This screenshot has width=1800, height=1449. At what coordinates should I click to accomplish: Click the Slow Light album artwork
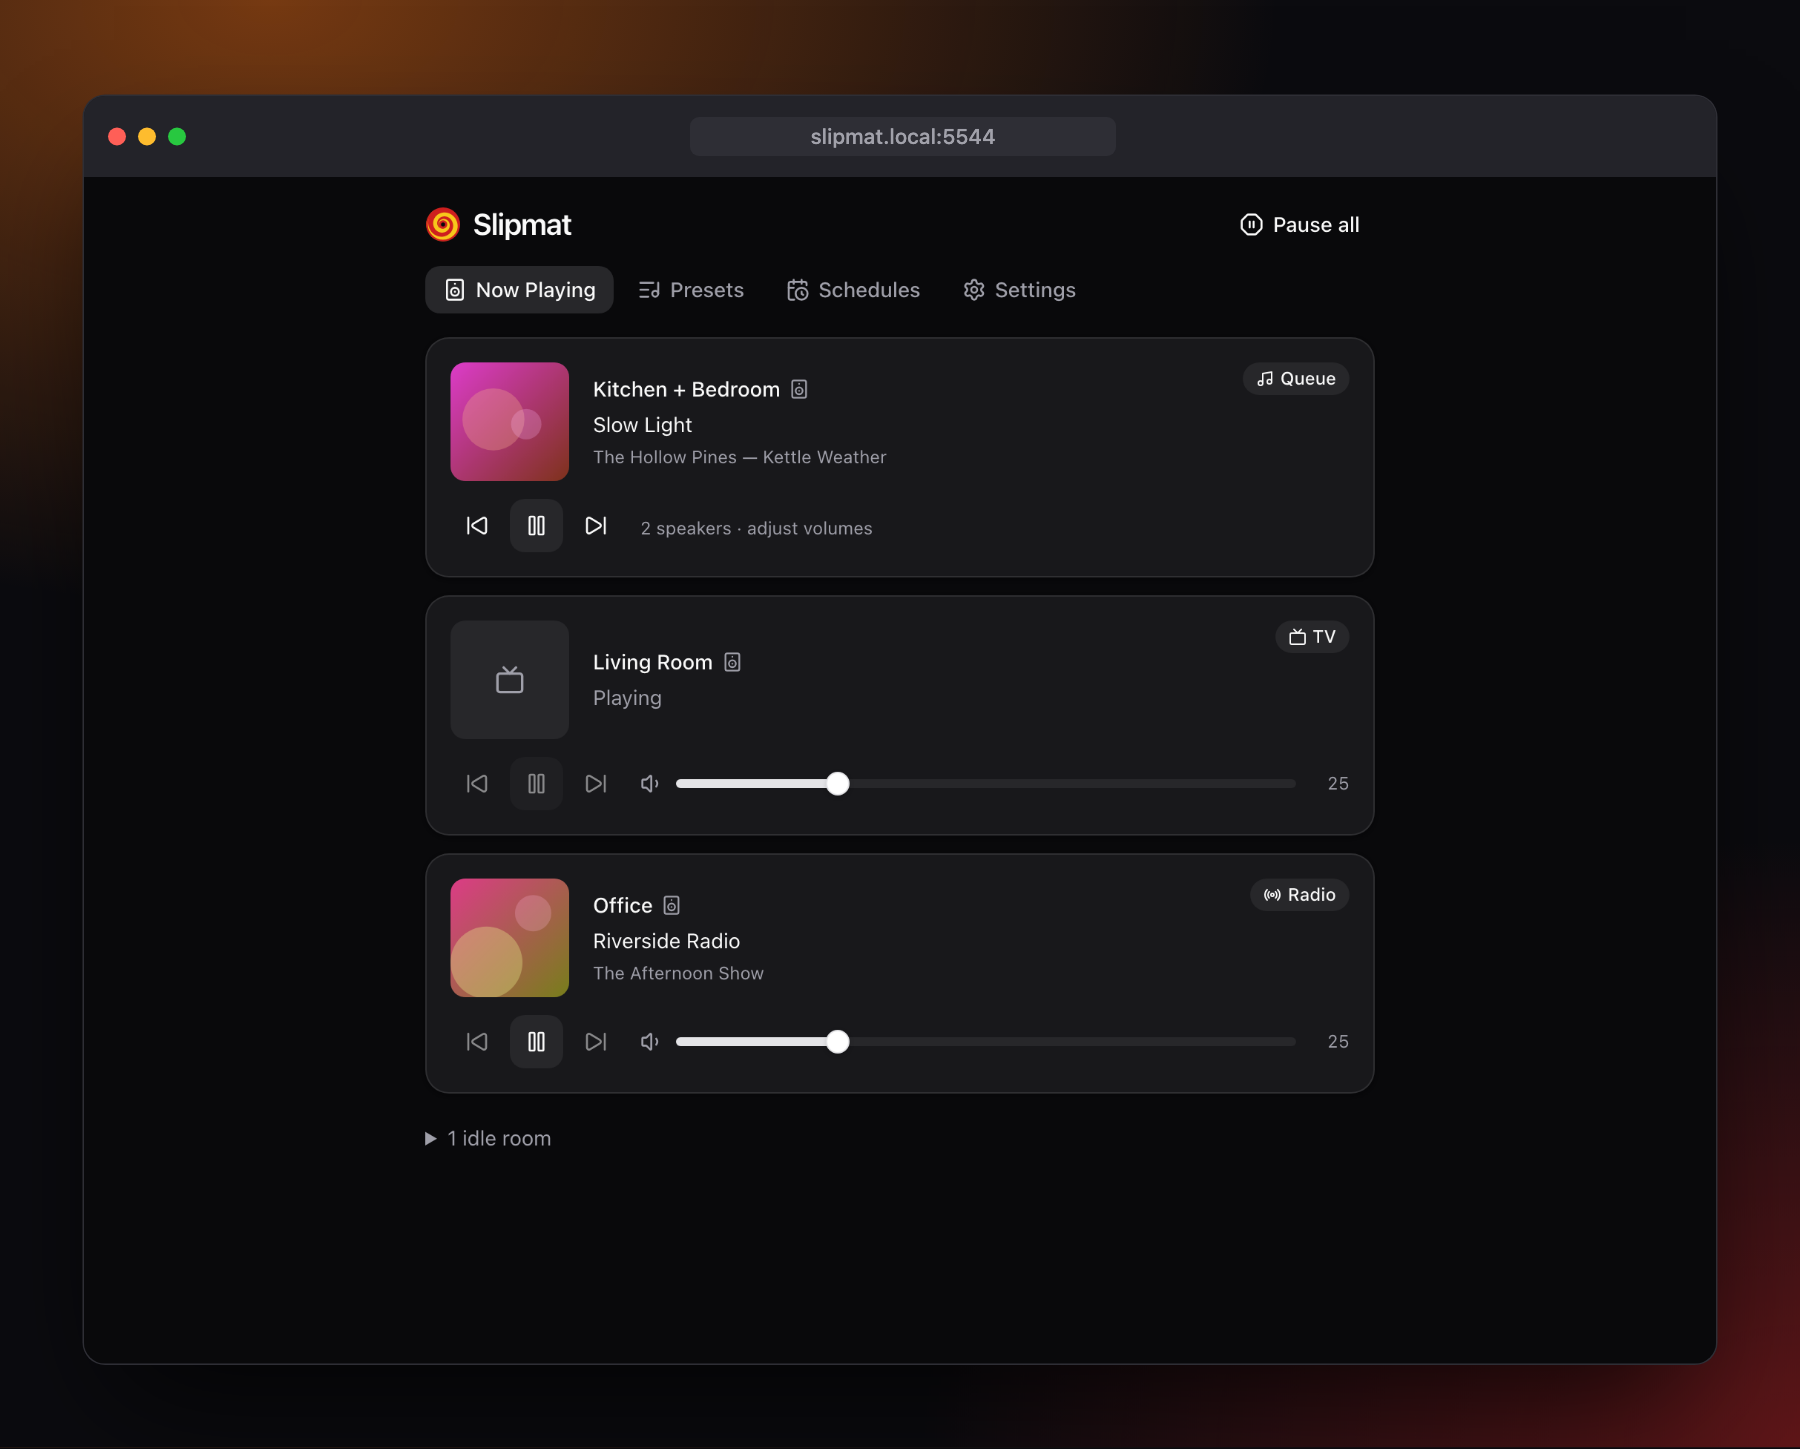click(510, 422)
